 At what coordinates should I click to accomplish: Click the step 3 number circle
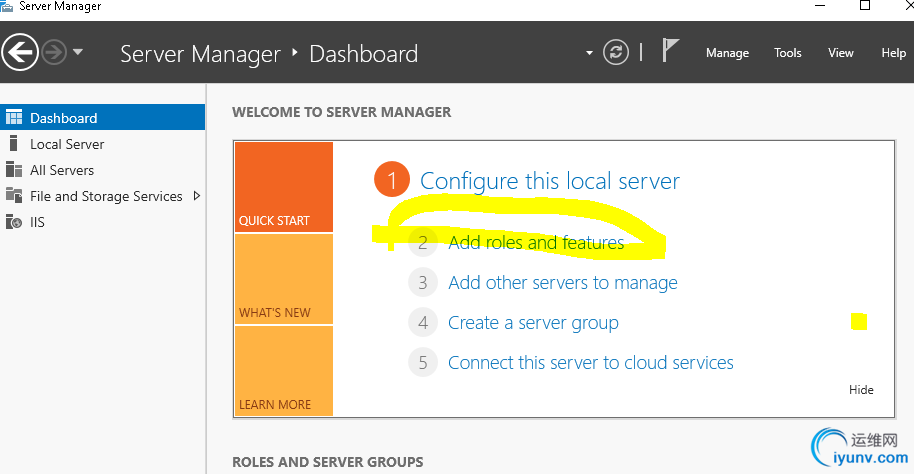423,283
